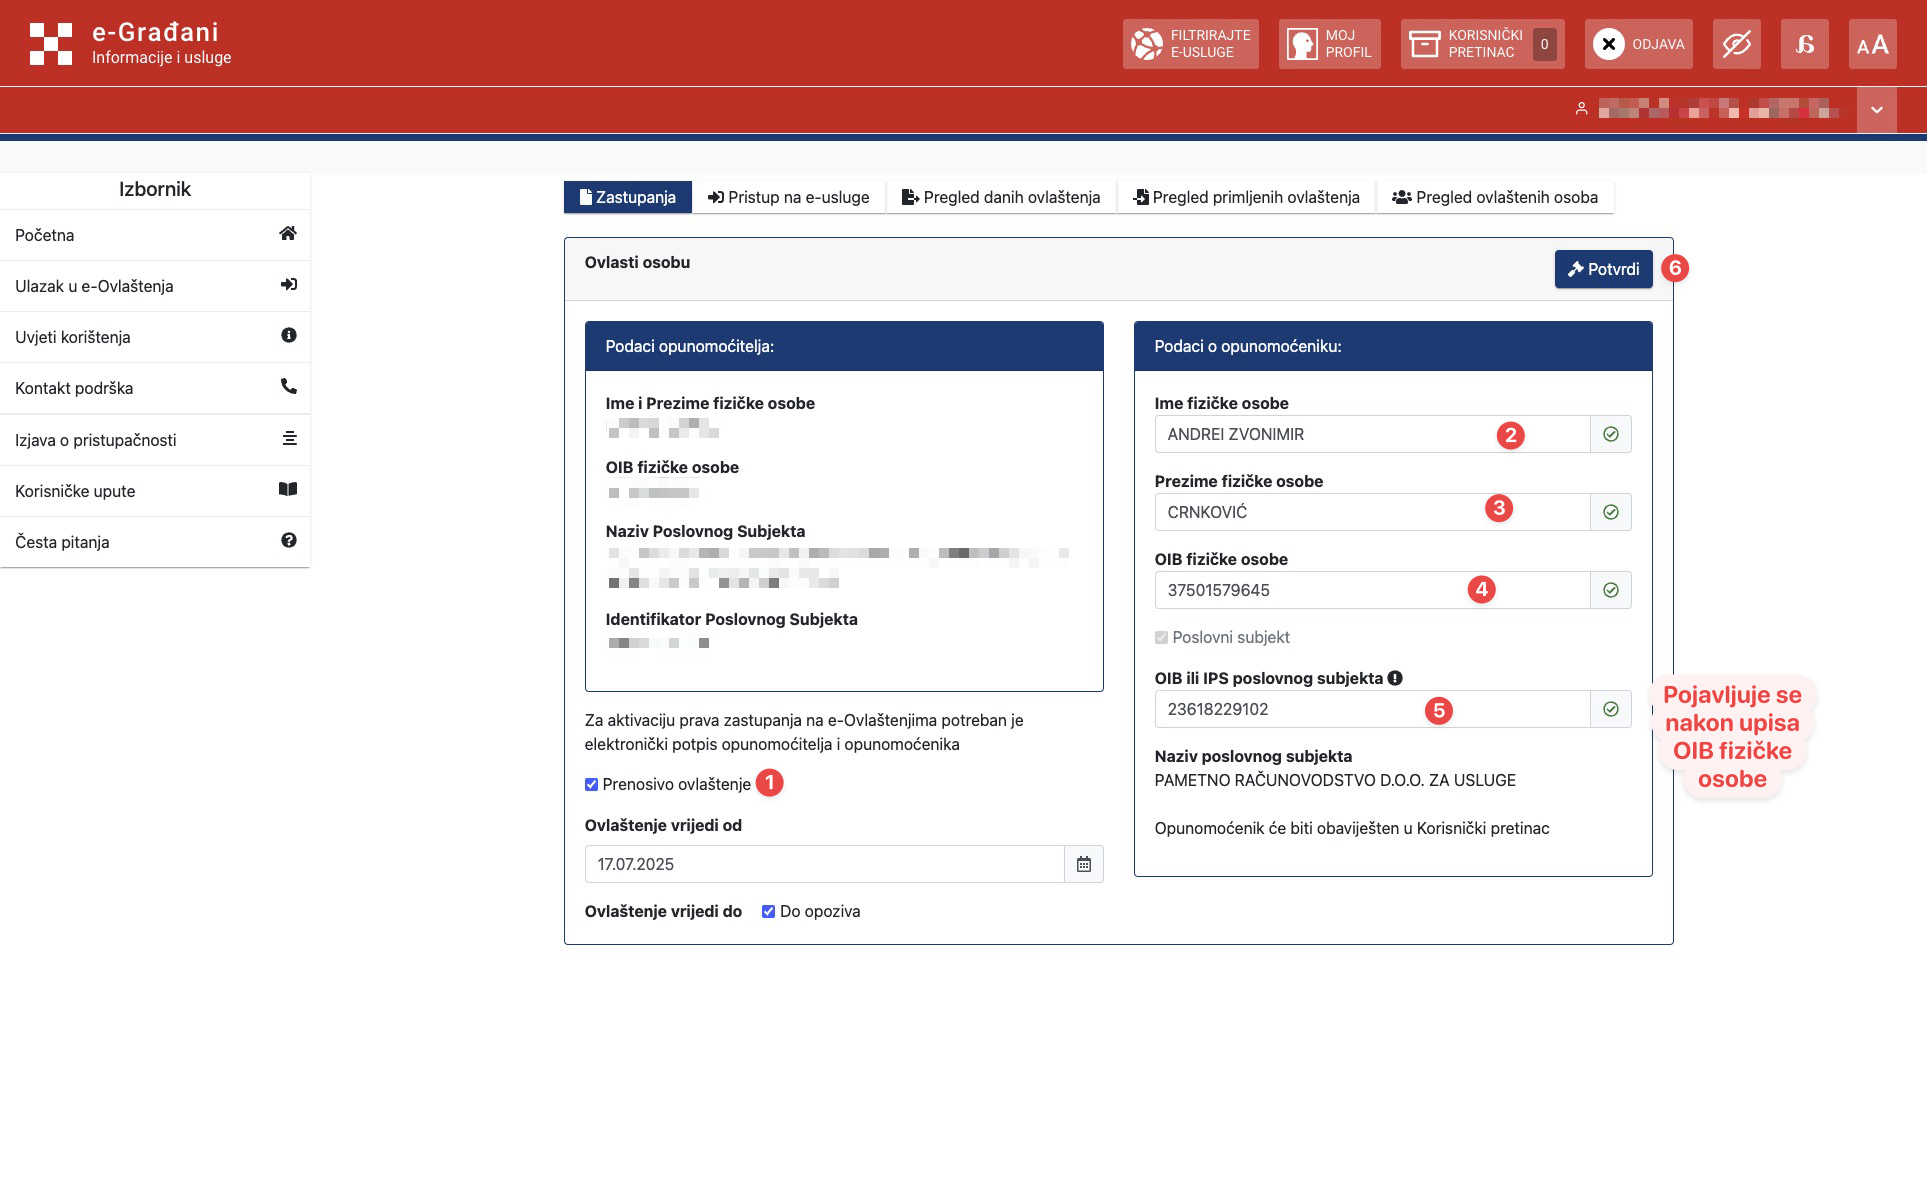The width and height of the screenshot is (1927, 1204).
Task: Click the info icon beside OIB ili IPS label
Action: tap(1395, 678)
